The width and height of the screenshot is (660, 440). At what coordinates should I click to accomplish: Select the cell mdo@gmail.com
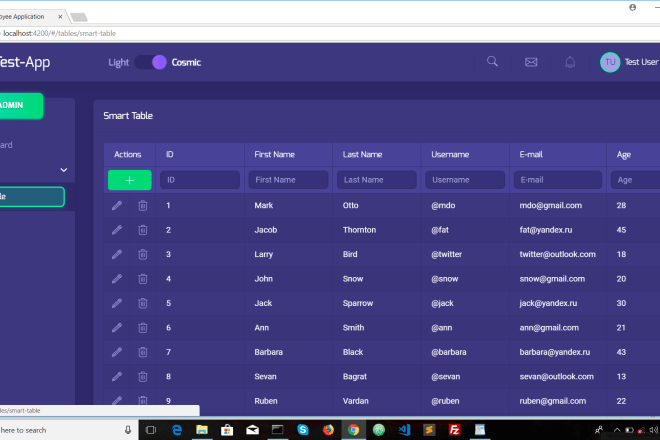pyautogui.click(x=551, y=205)
